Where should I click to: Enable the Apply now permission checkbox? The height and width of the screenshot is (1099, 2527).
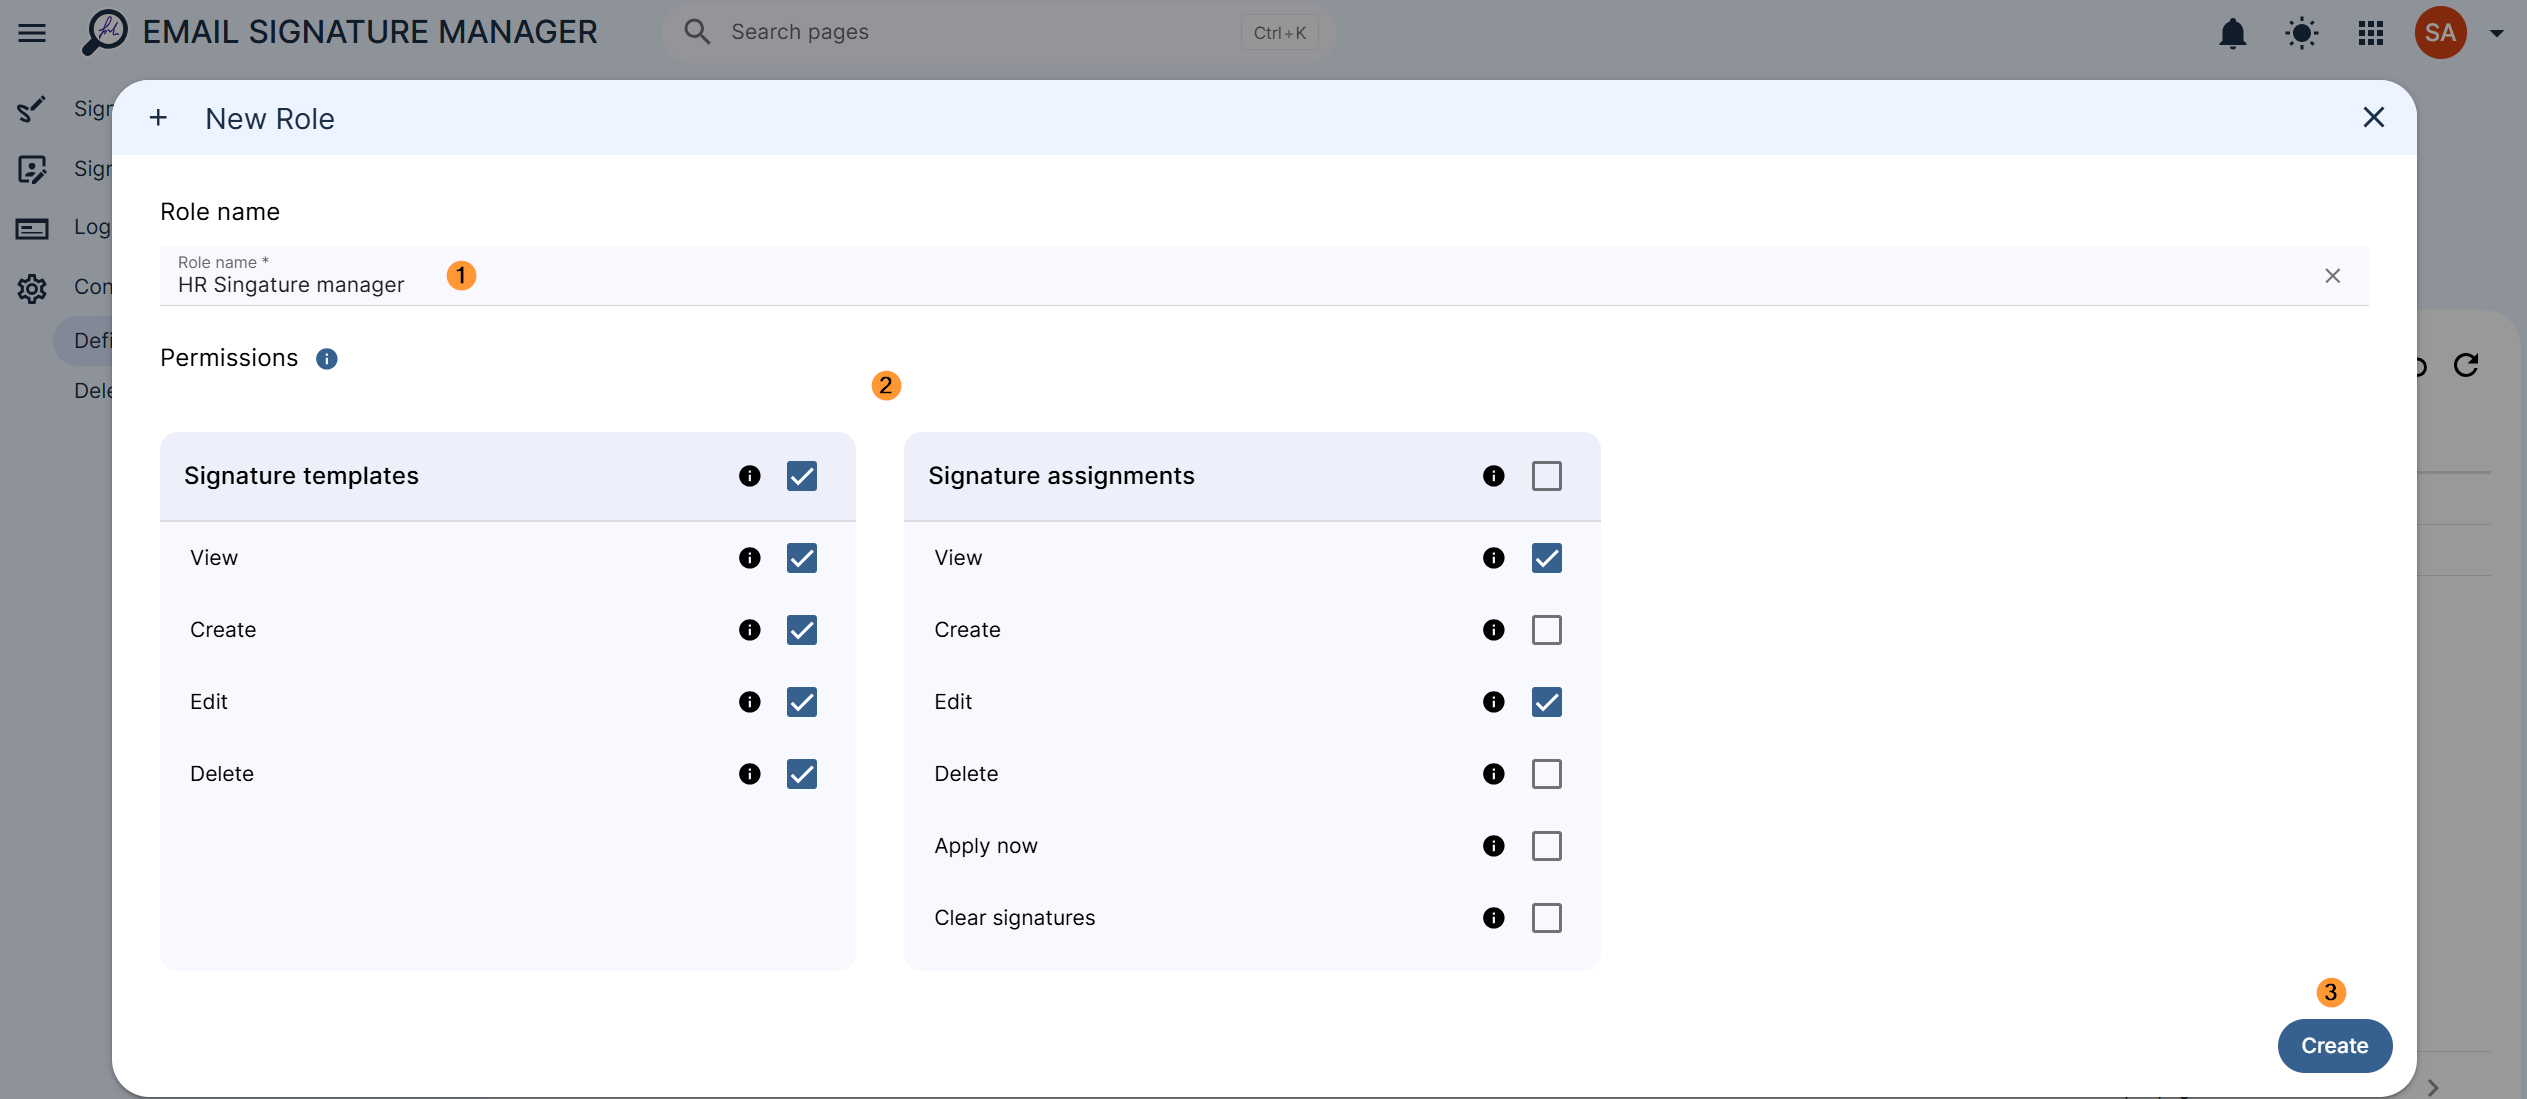[x=1546, y=846]
